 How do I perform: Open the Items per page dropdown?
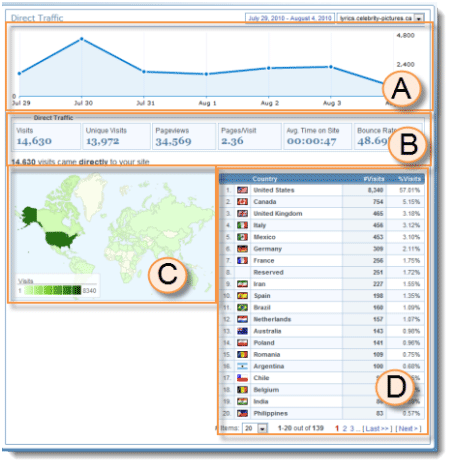click(255, 428)
